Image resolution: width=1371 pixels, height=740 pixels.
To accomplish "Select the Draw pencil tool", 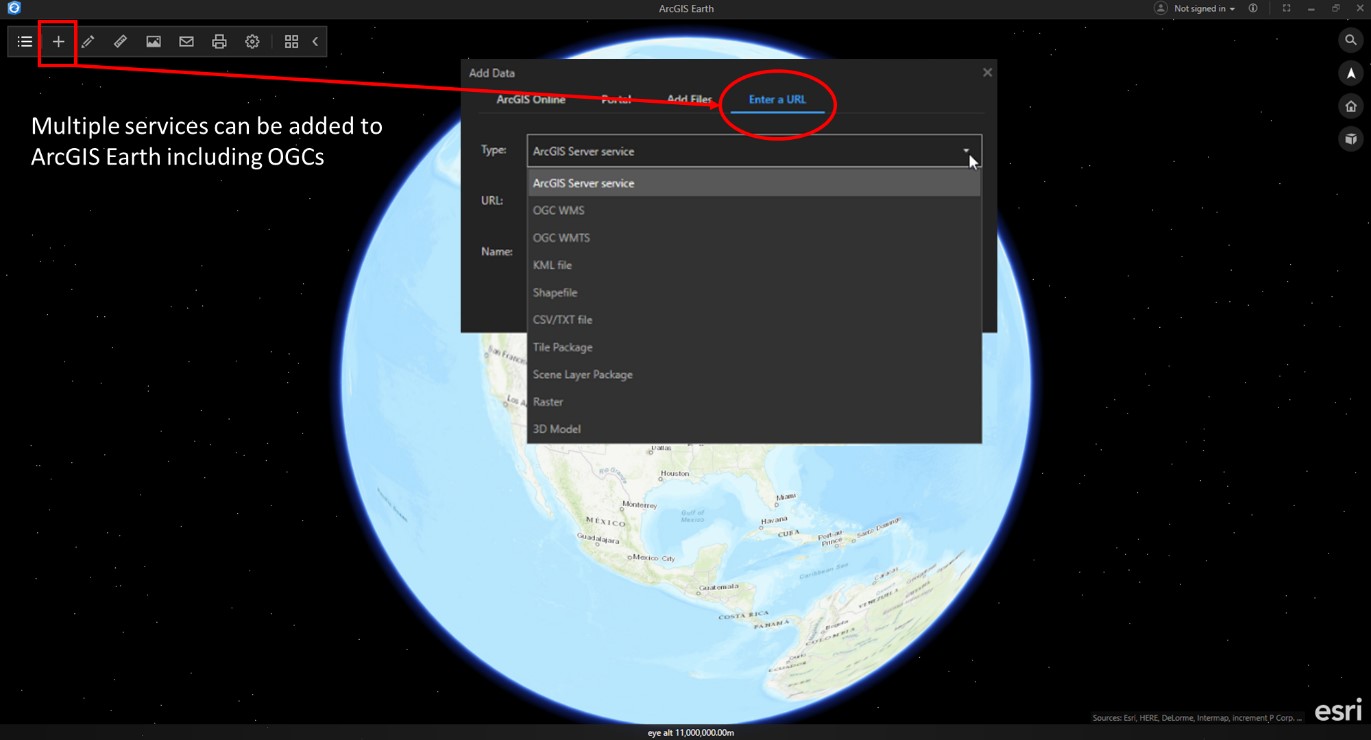I will tap(88, 42).
